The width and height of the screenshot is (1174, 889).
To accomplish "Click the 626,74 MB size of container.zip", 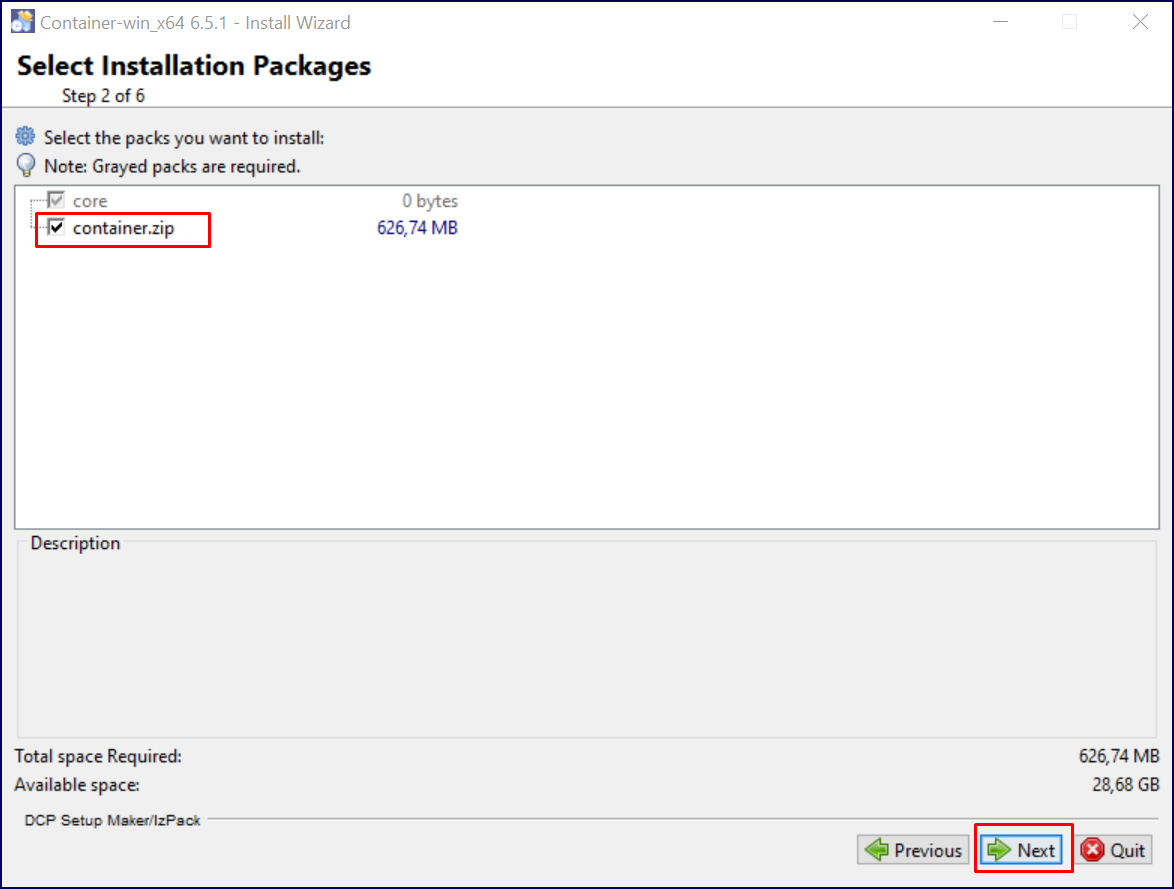I will [x=417, y=228].
